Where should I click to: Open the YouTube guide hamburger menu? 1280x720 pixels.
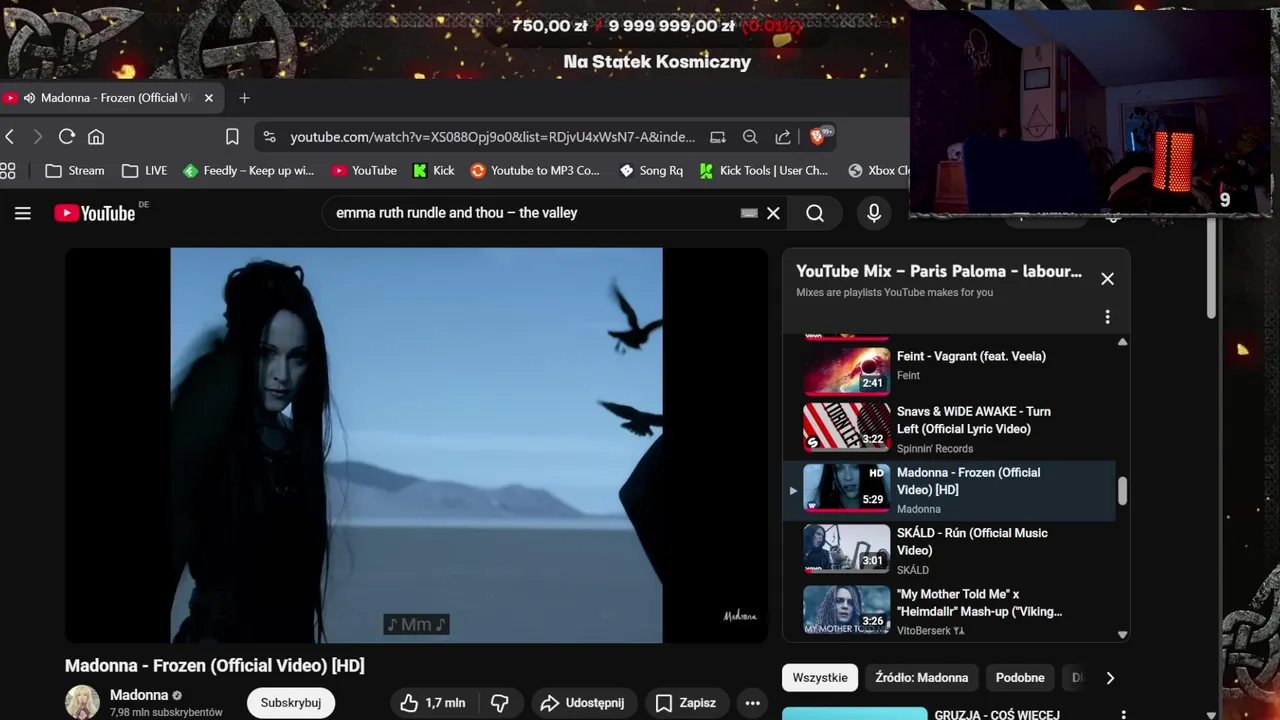coord(23,213)
